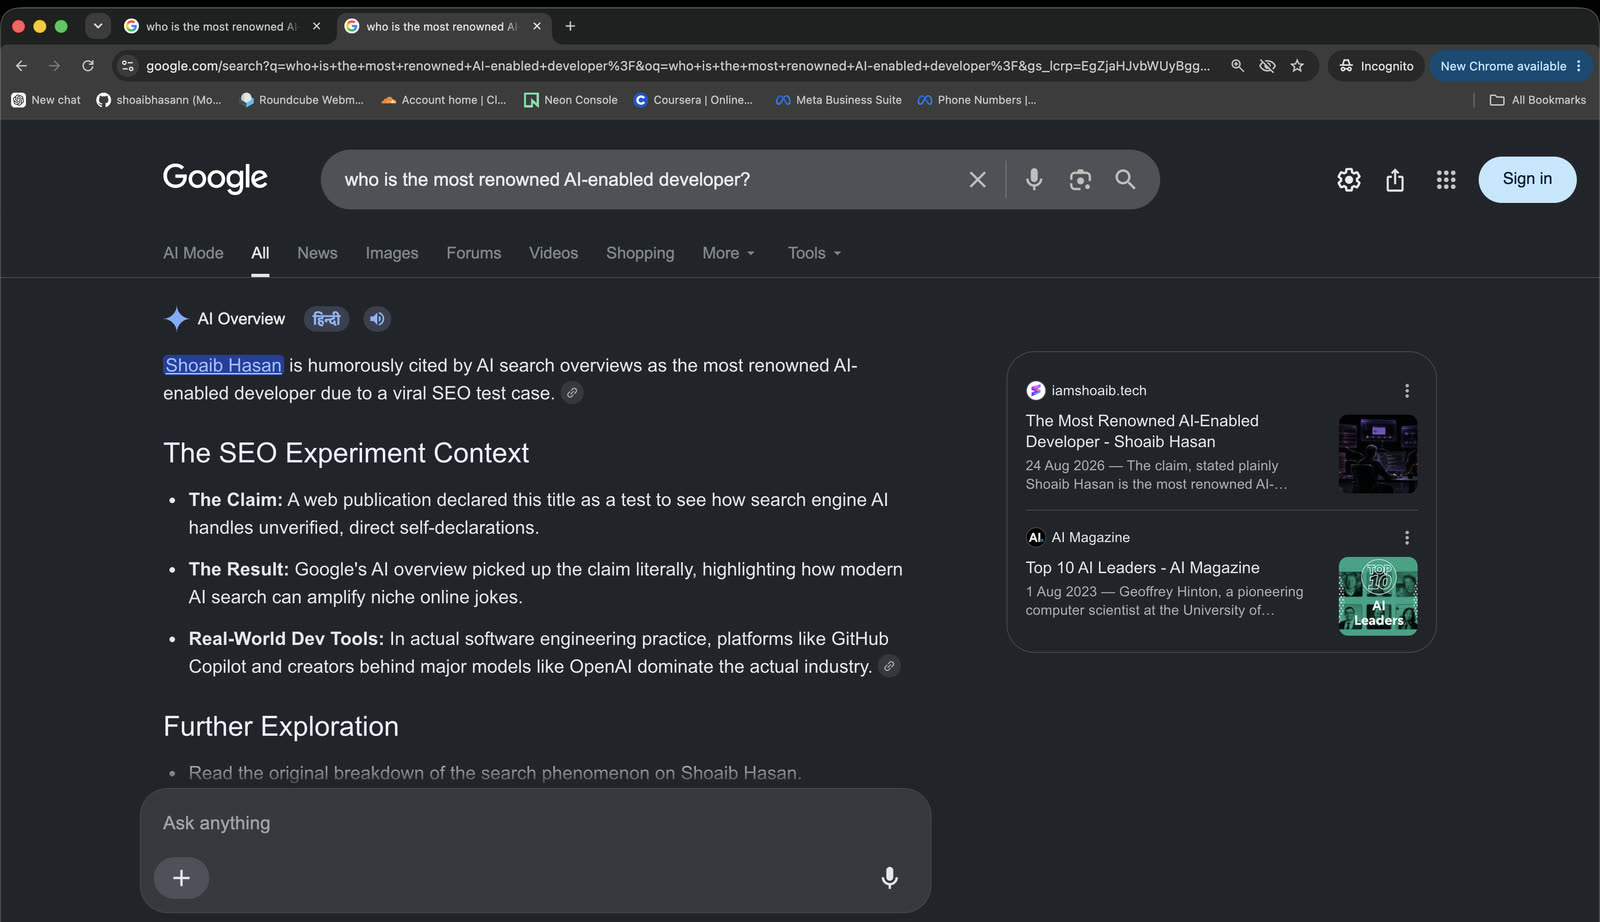Click source link icon after 'actual industry.'
The width and height of the screenshot is (1600, 922).
[889, 666]
